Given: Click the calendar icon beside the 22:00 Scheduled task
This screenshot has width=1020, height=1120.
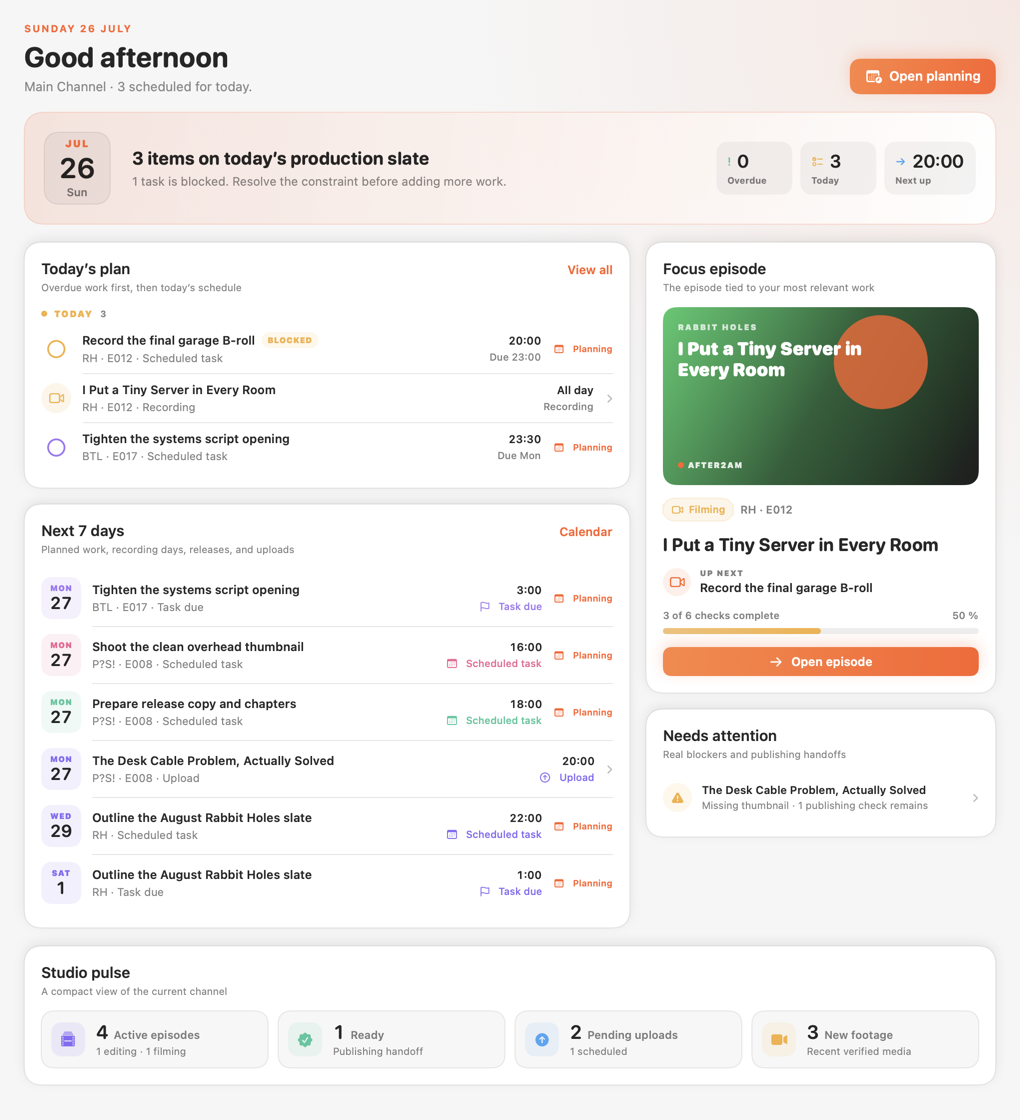Looking at the screenshot, I should click(x=452, y=835).
